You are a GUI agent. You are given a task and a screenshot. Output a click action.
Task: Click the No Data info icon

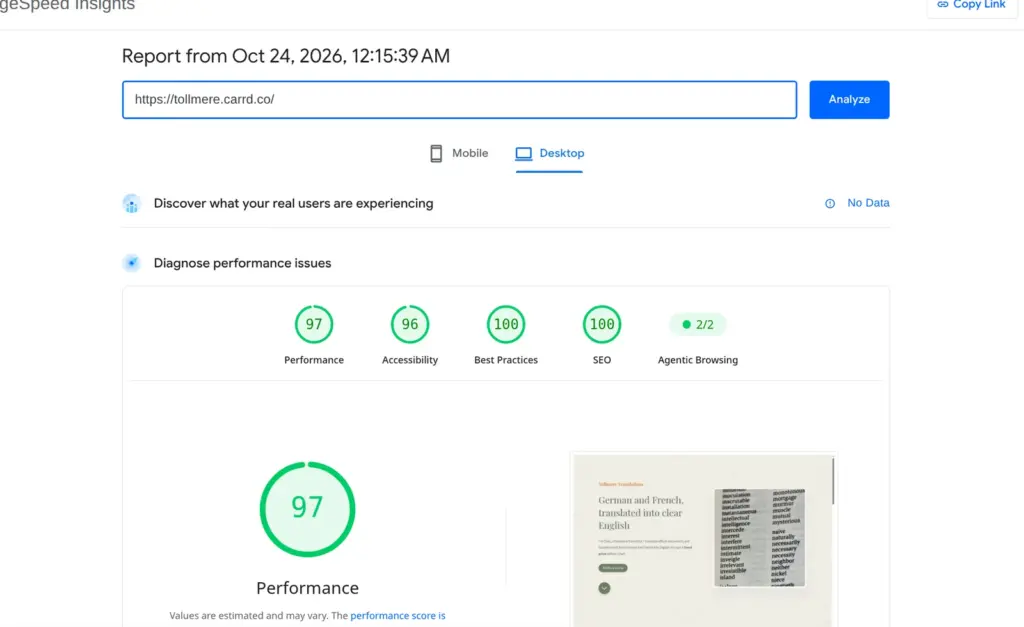pos(829,203)
